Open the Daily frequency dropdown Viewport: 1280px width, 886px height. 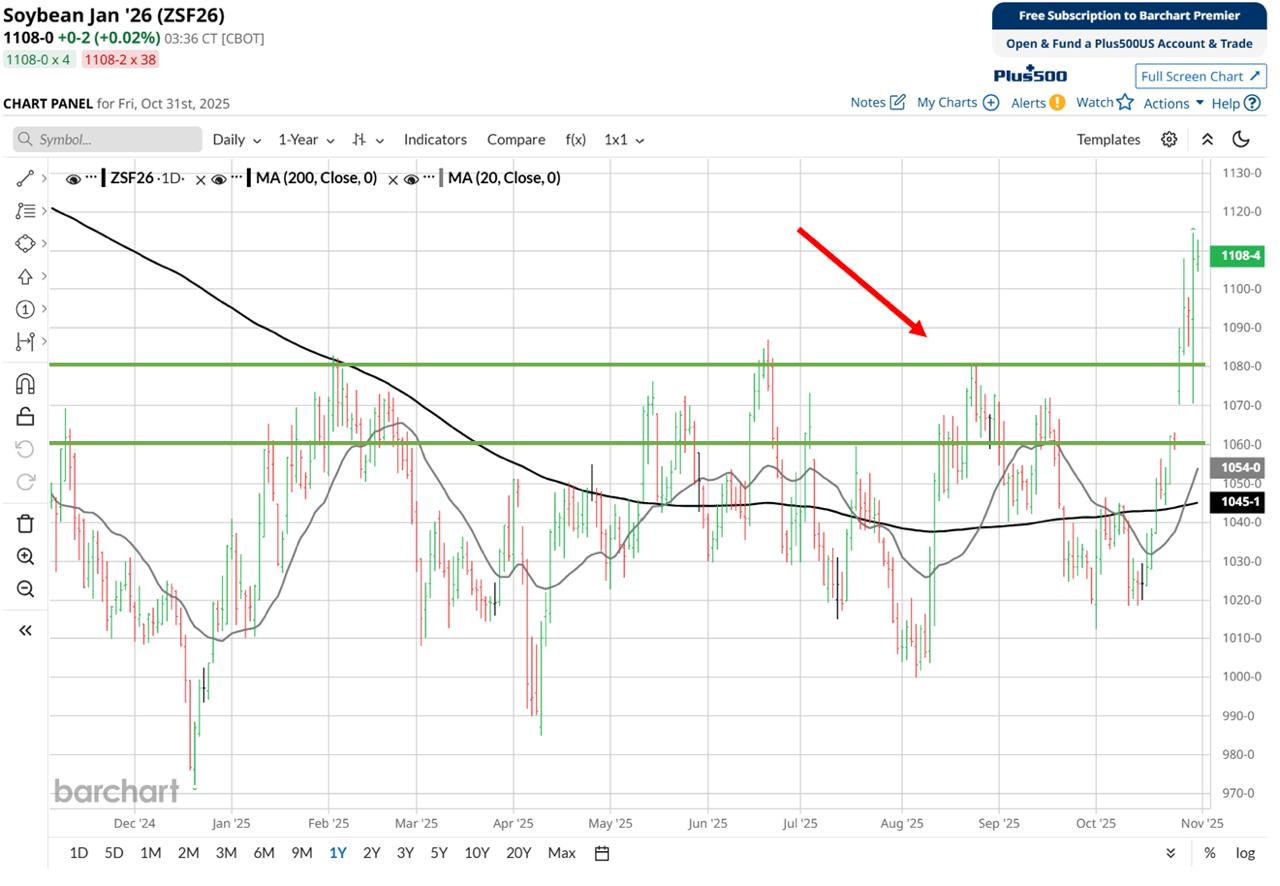[237, 140]
